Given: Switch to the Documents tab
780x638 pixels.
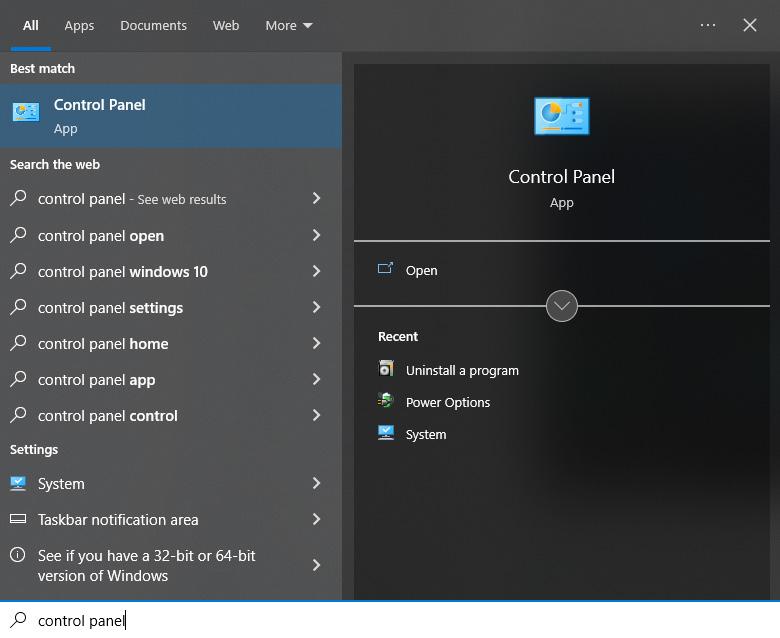Looking at the screenshot, I should (x=153, y=25).
